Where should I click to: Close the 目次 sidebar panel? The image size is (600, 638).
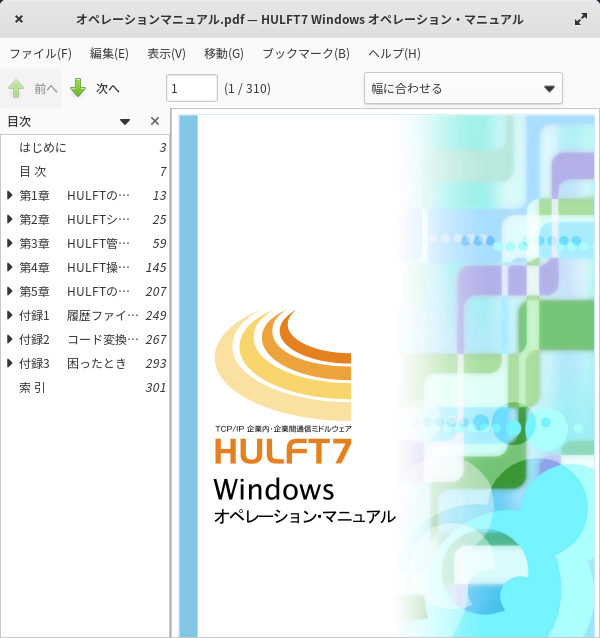click(155, 121)
